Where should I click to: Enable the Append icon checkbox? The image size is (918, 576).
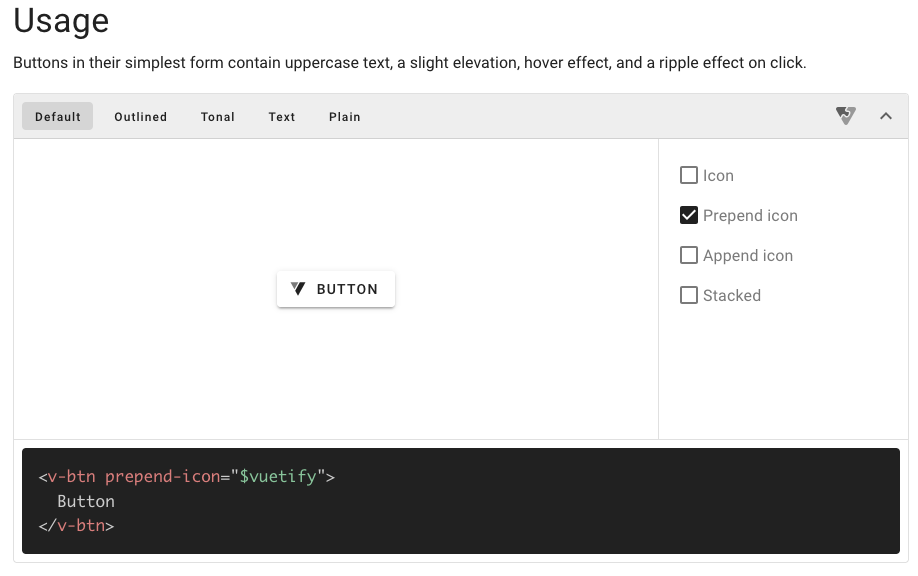[x=688, y=255]
